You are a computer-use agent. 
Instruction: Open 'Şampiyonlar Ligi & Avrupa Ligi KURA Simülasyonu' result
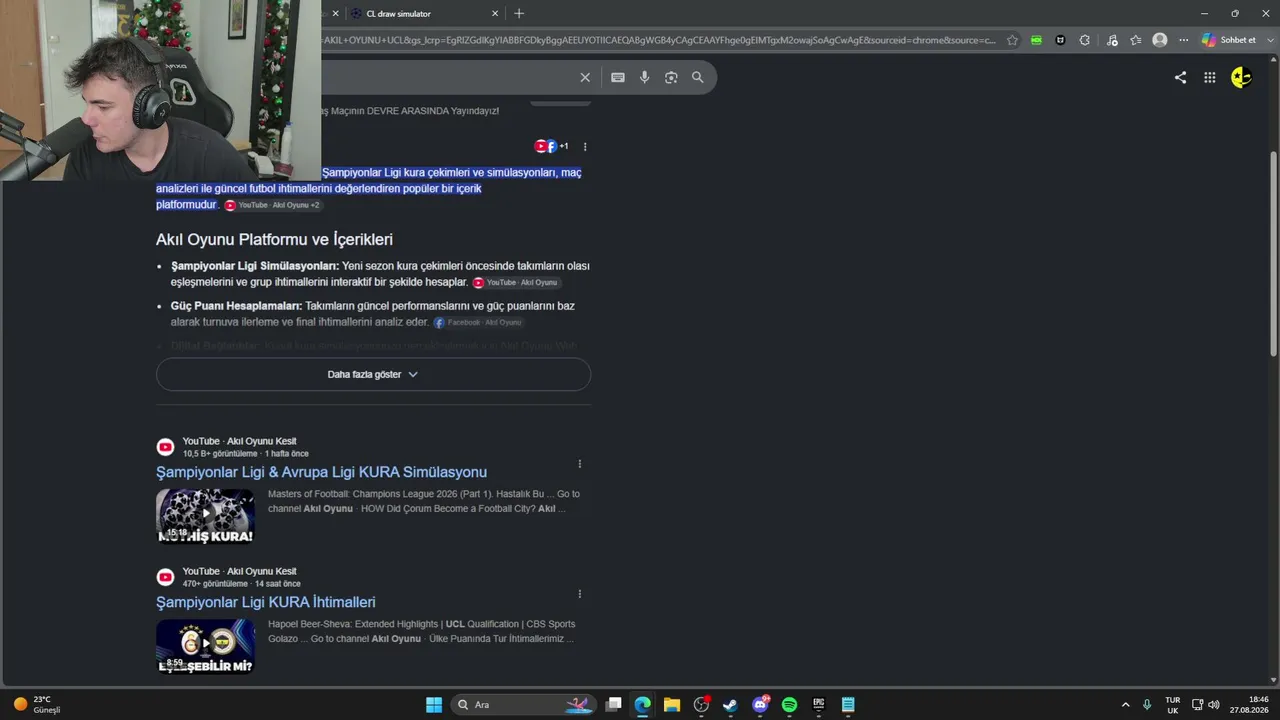pos(321,472)
